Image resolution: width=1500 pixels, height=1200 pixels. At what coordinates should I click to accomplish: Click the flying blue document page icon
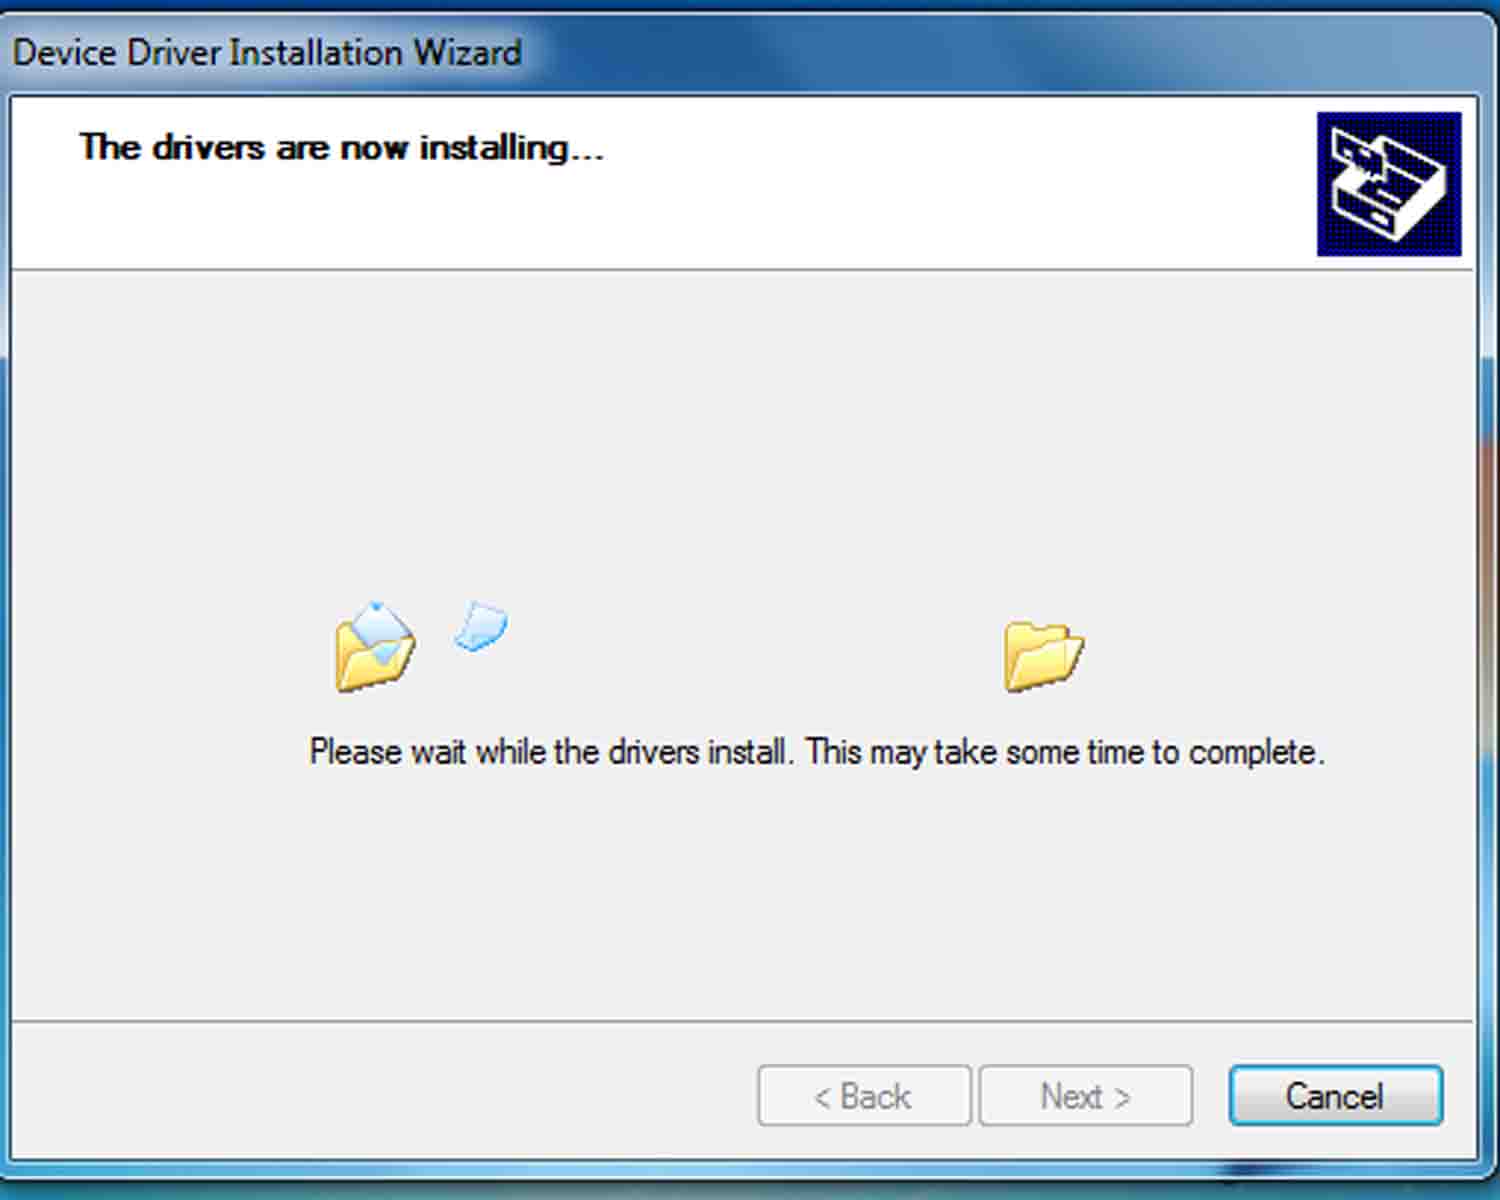point(481,627)
